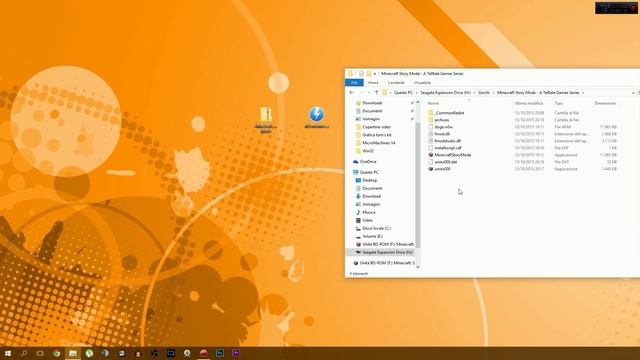This screenshot has height=360, width=640.
Task: Click Seagate Expansion Drive breadcrumb segment
Action: click(x=445, y=93)
